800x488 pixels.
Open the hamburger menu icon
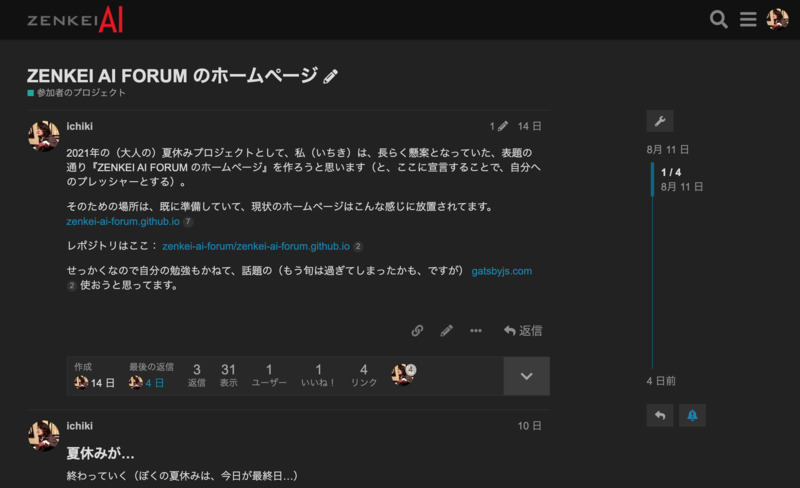(x=748, y=19)
